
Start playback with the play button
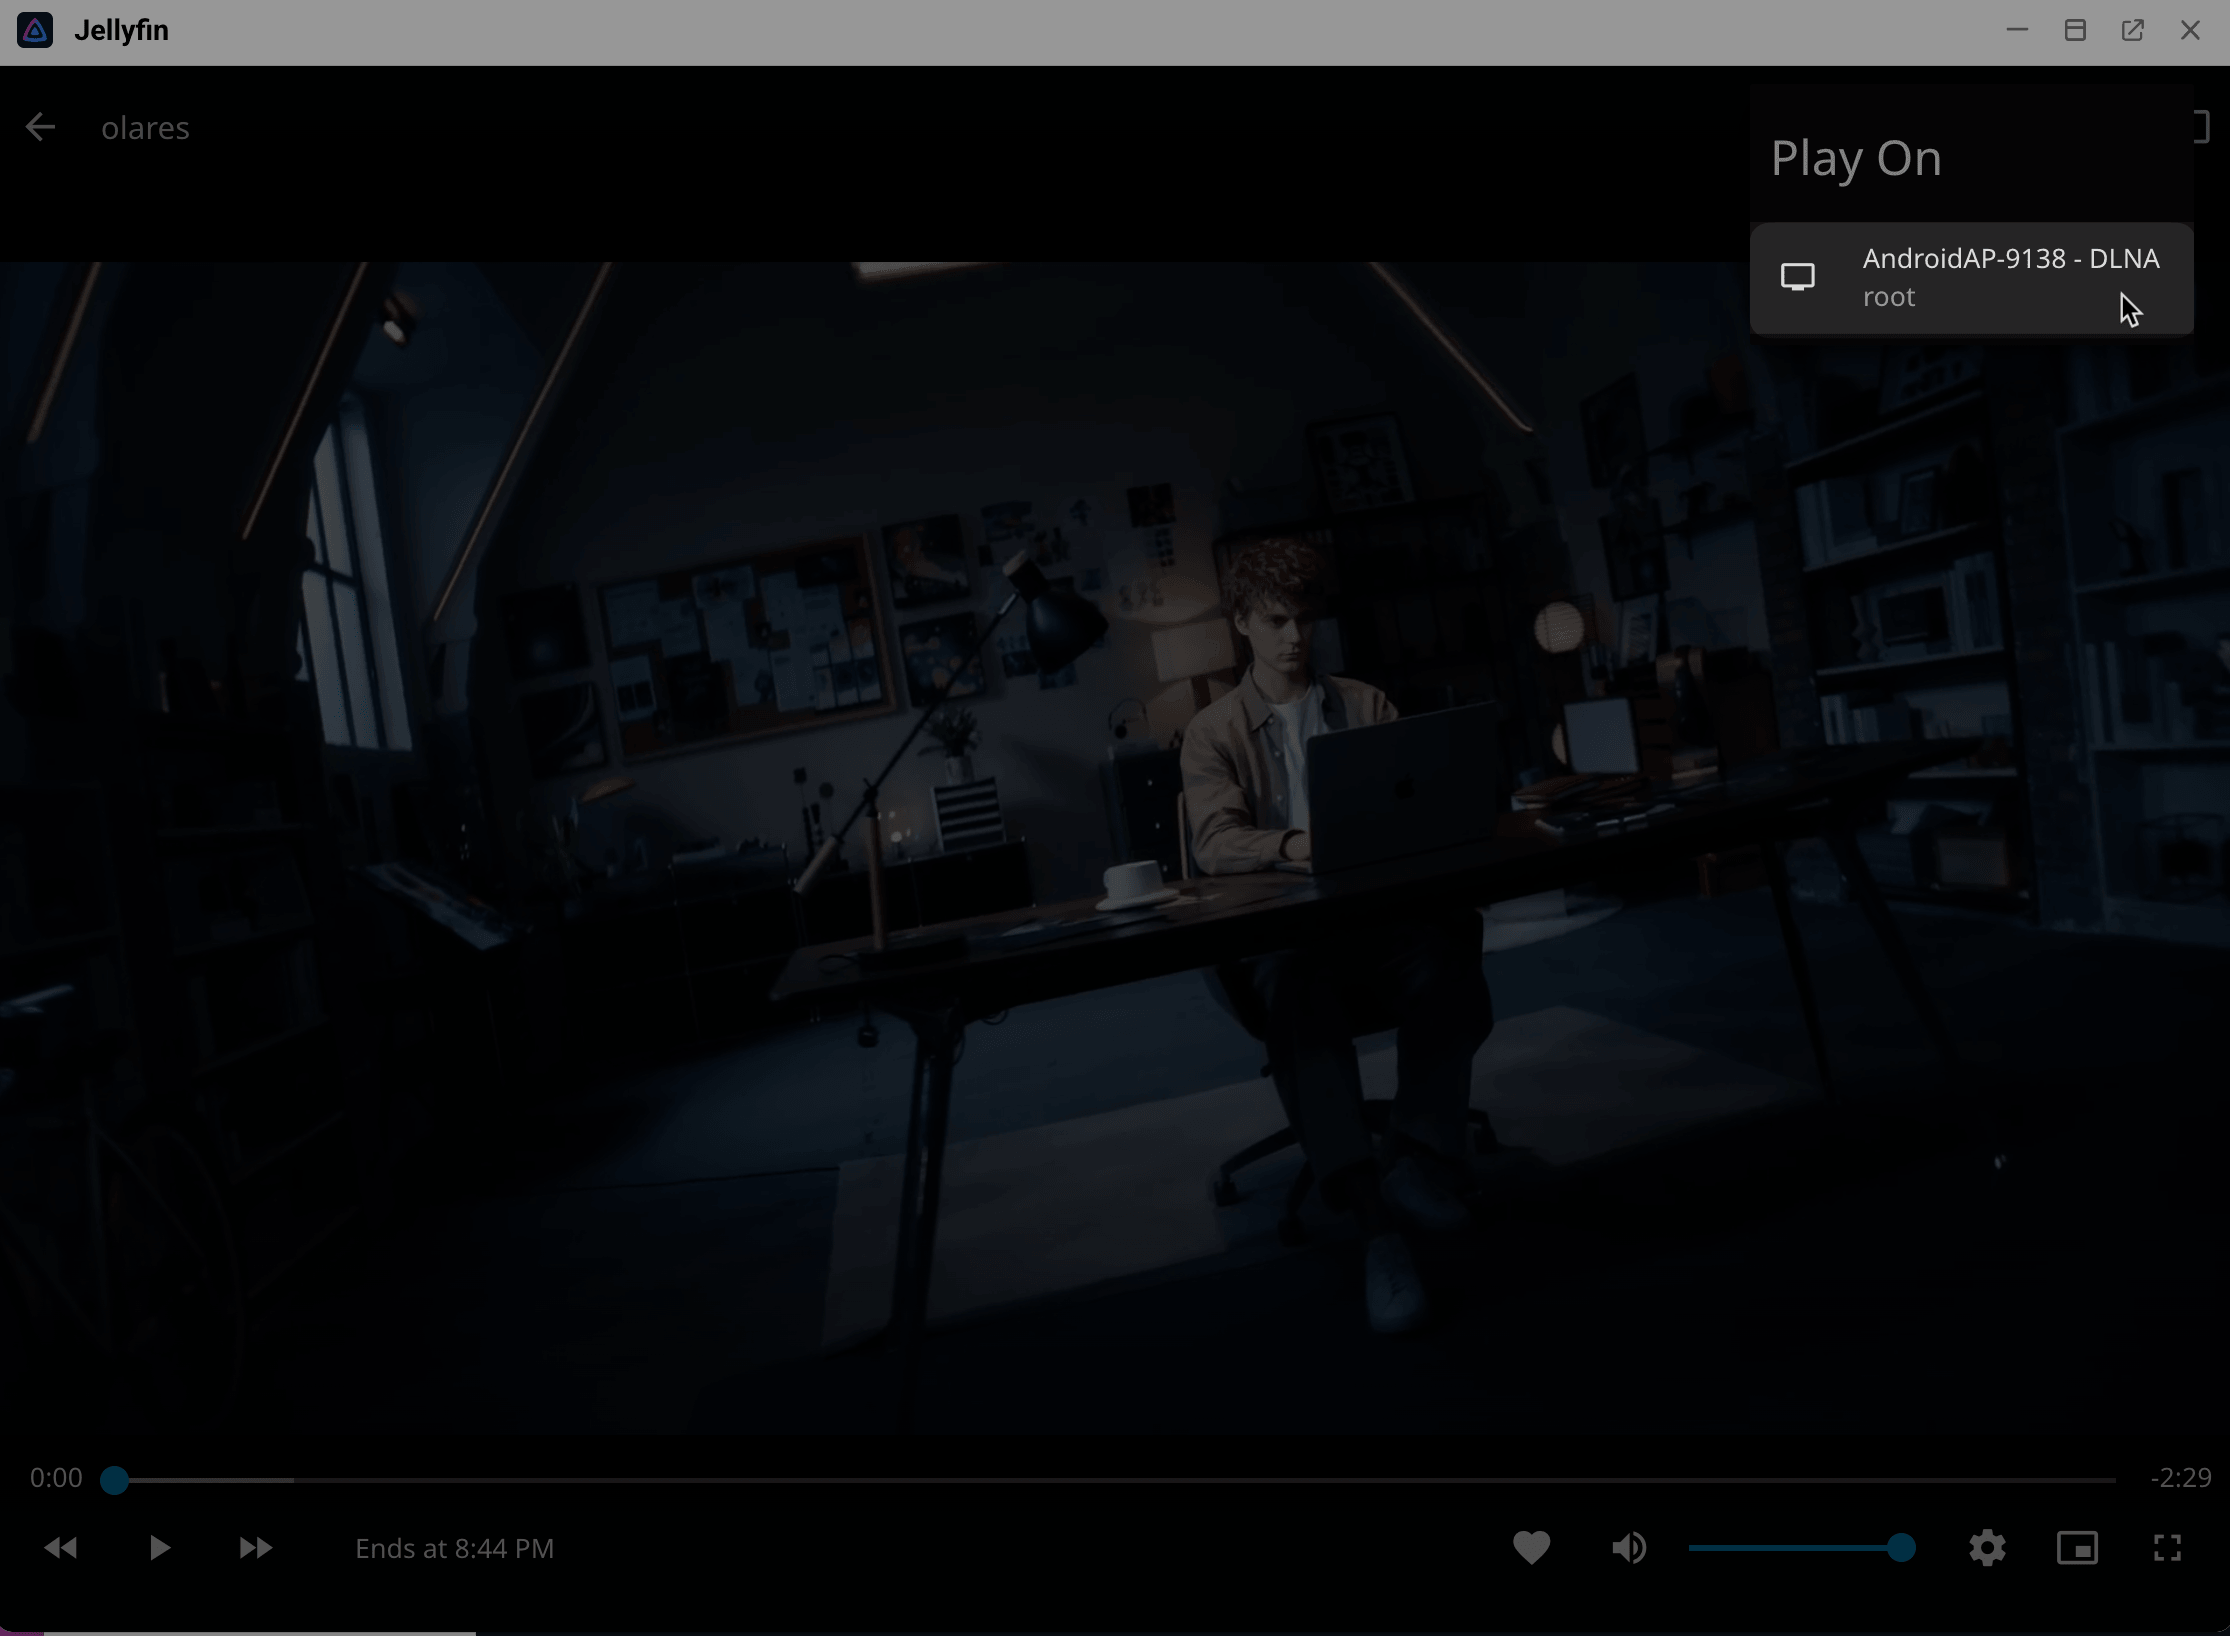click(x=158, y=1548)
